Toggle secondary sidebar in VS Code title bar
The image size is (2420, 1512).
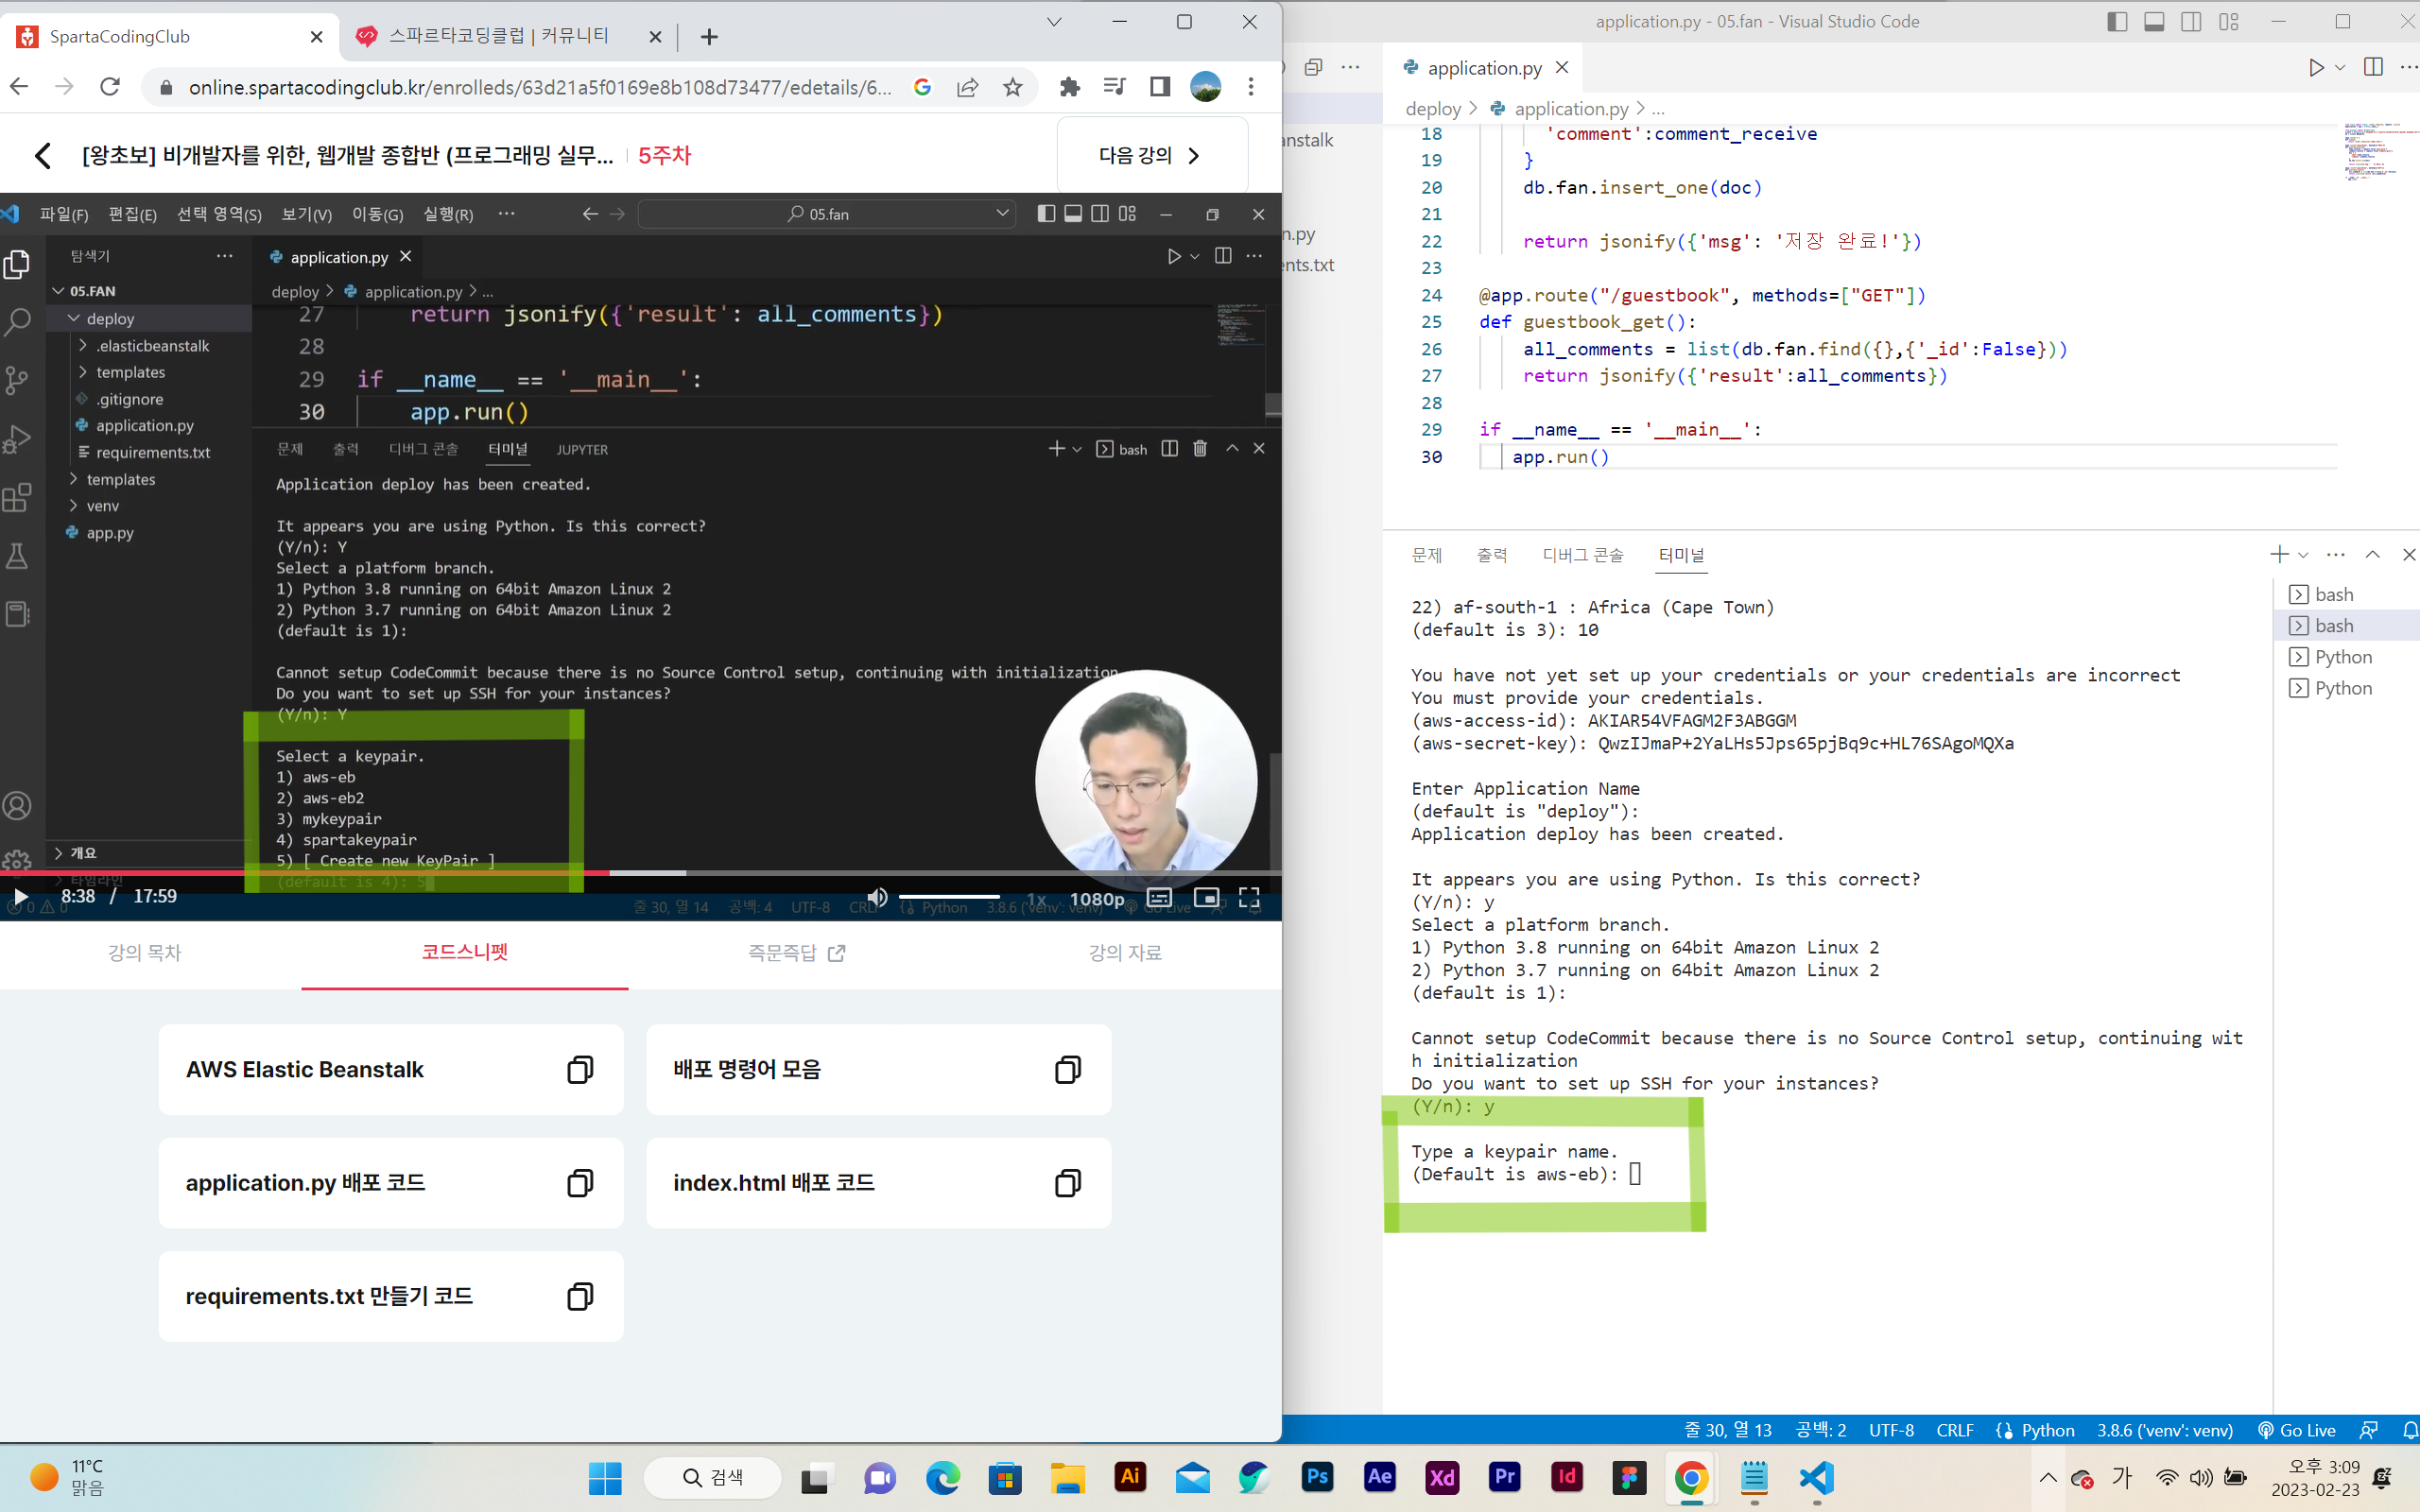[x=2191, y=21]
